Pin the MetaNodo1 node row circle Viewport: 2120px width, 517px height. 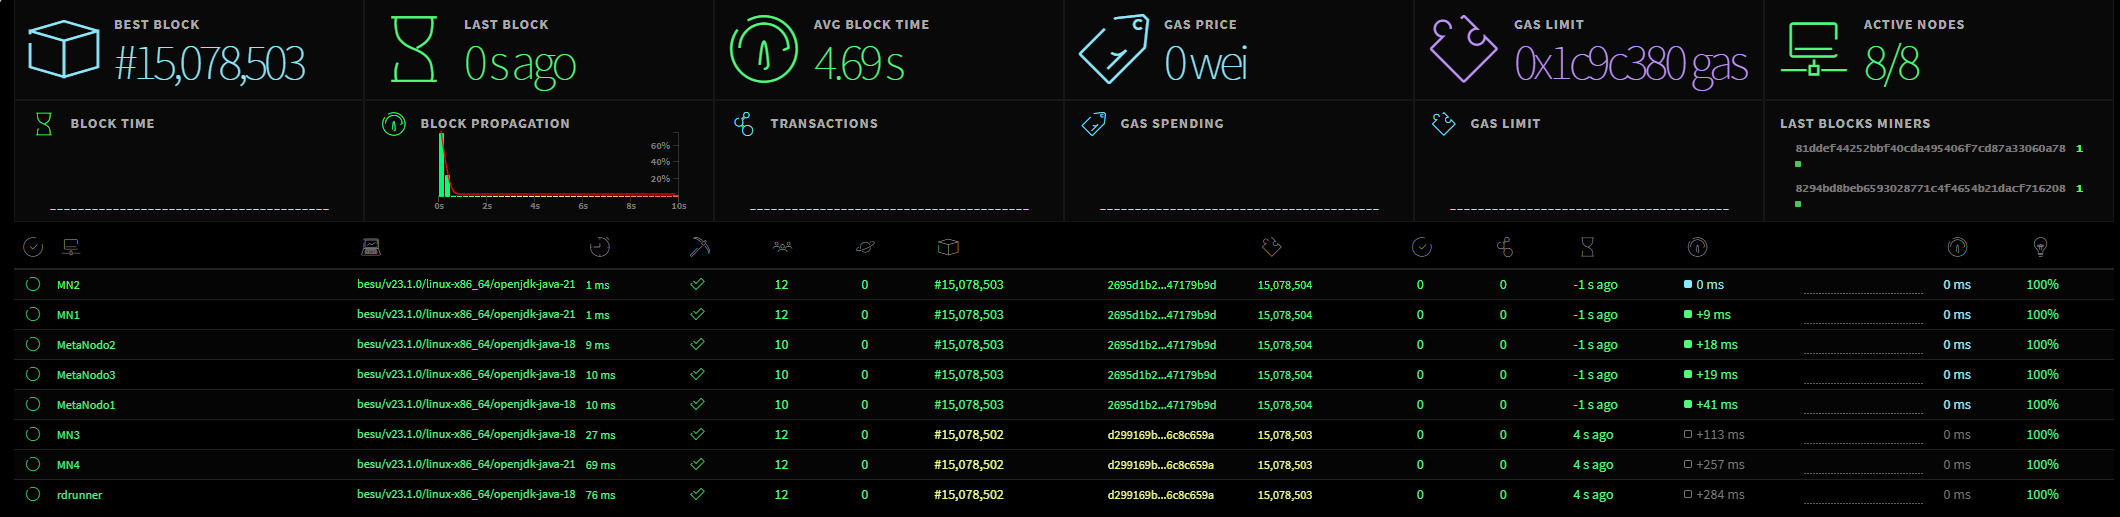coord(33,404)
